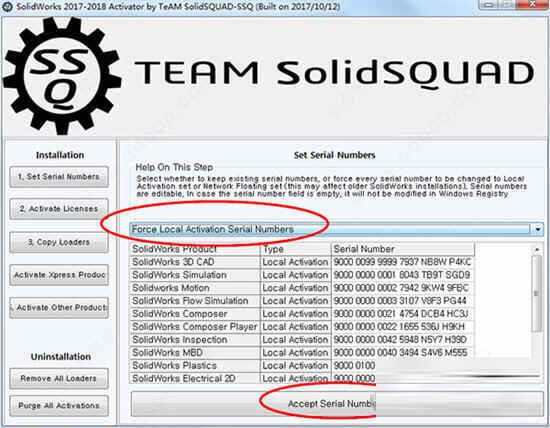Select the SolidWorks Electrical 2D product cell

(195, 379)
